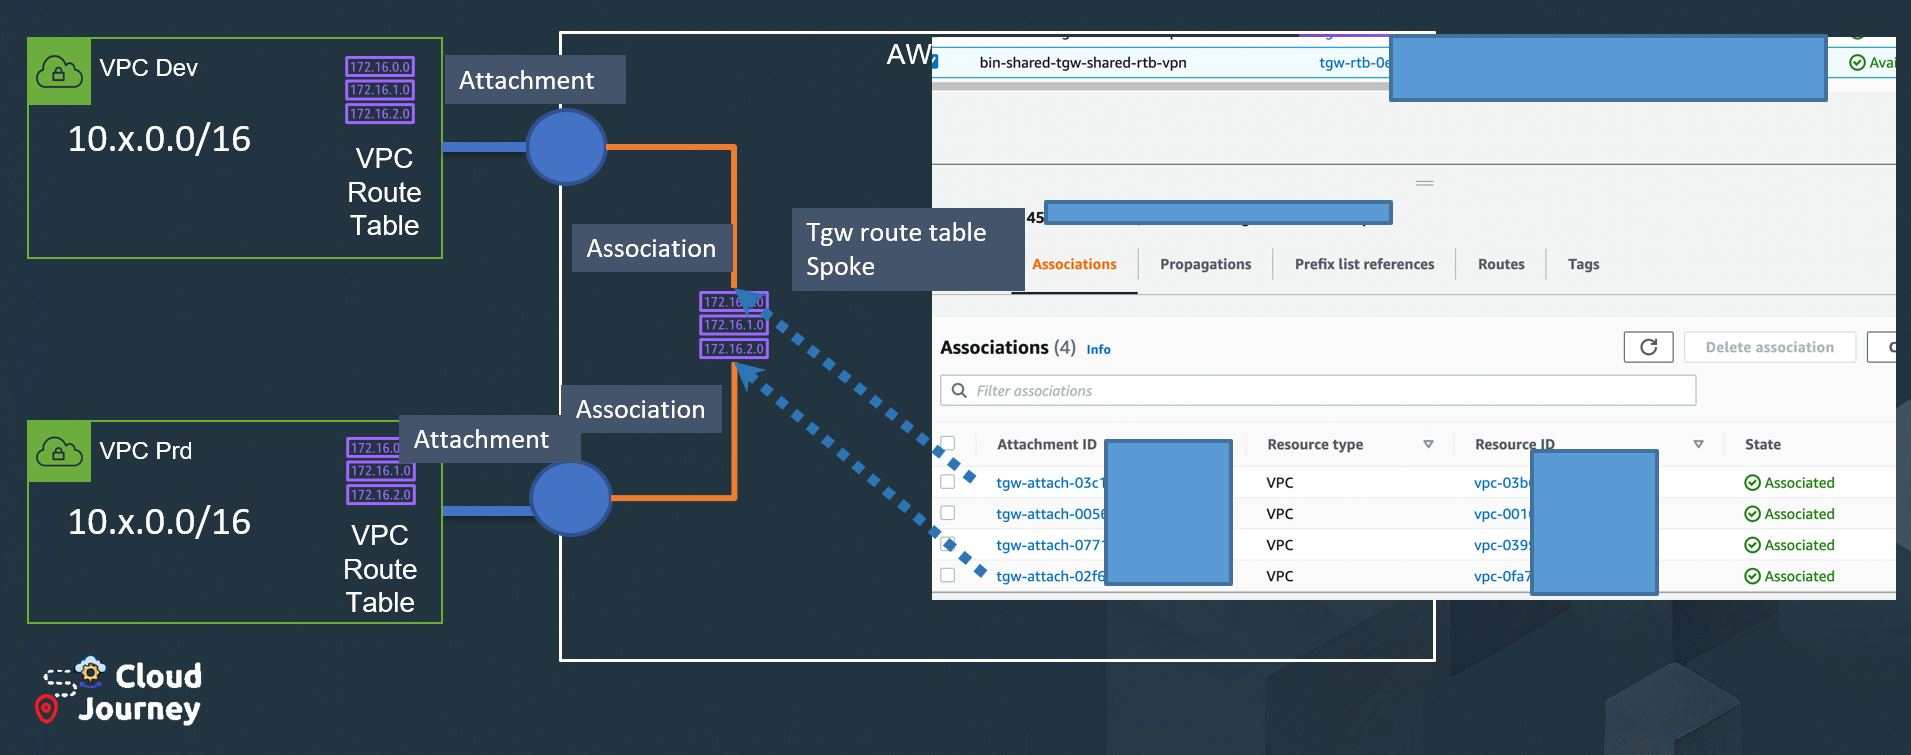
Task: Open the Routes tab
Action: [x=1500, y=264]
